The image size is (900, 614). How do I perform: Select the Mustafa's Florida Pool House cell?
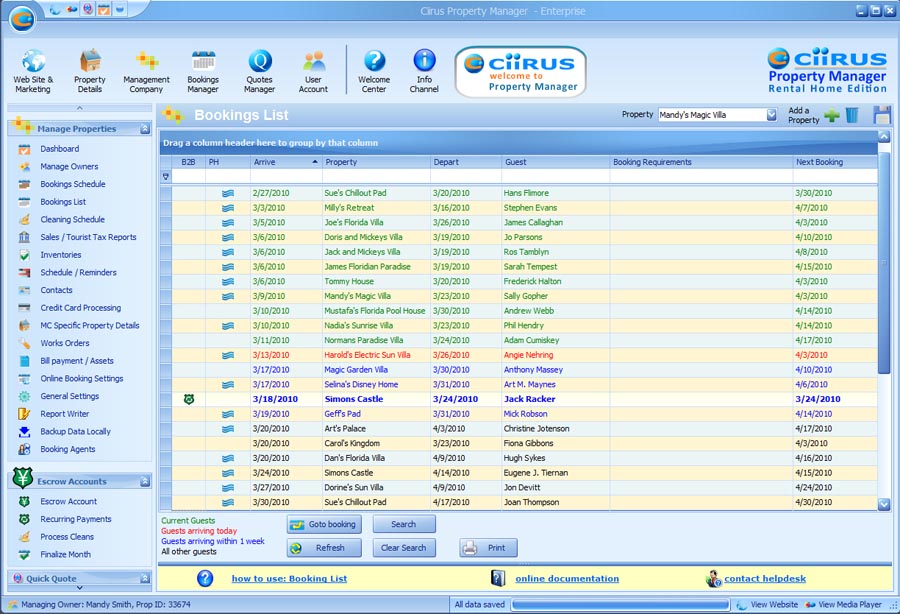[x=375, y=311]
